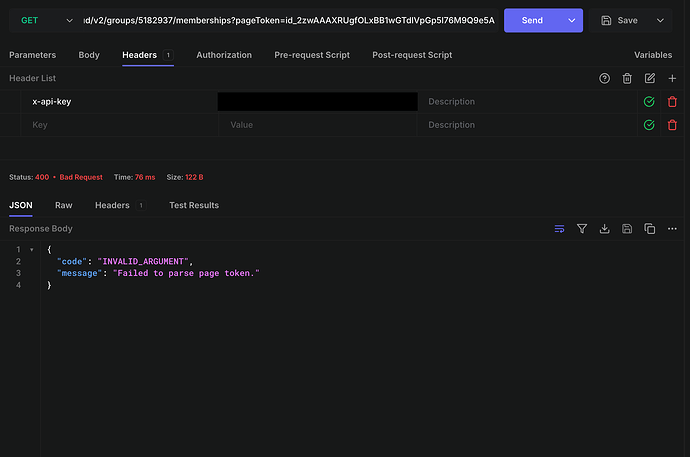Click the 76 ms time value
The width and height of the screenshot is (690, 457).
pyautogui.click(x=145, y=177)
